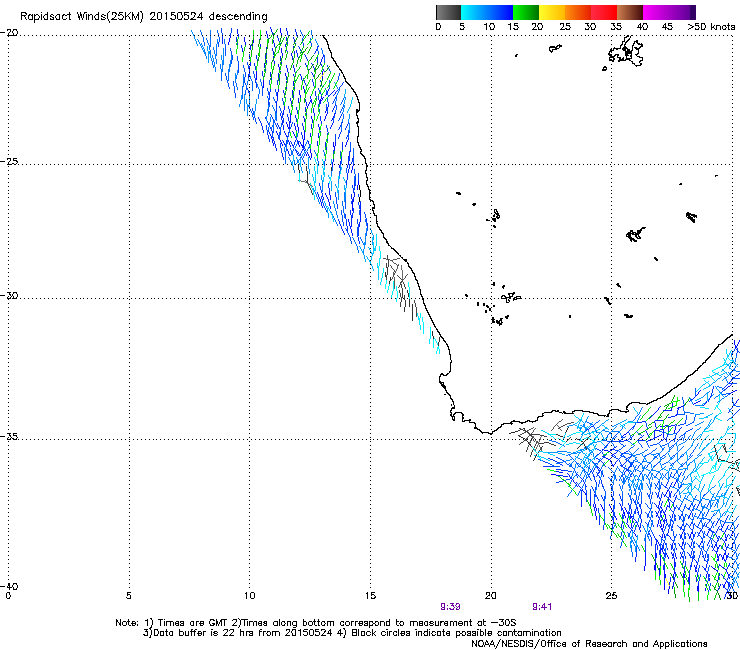Viewport: 740px width, 650px height.
Task: Click the green 15–20 knots legend swatch
Action: [526, 12]
